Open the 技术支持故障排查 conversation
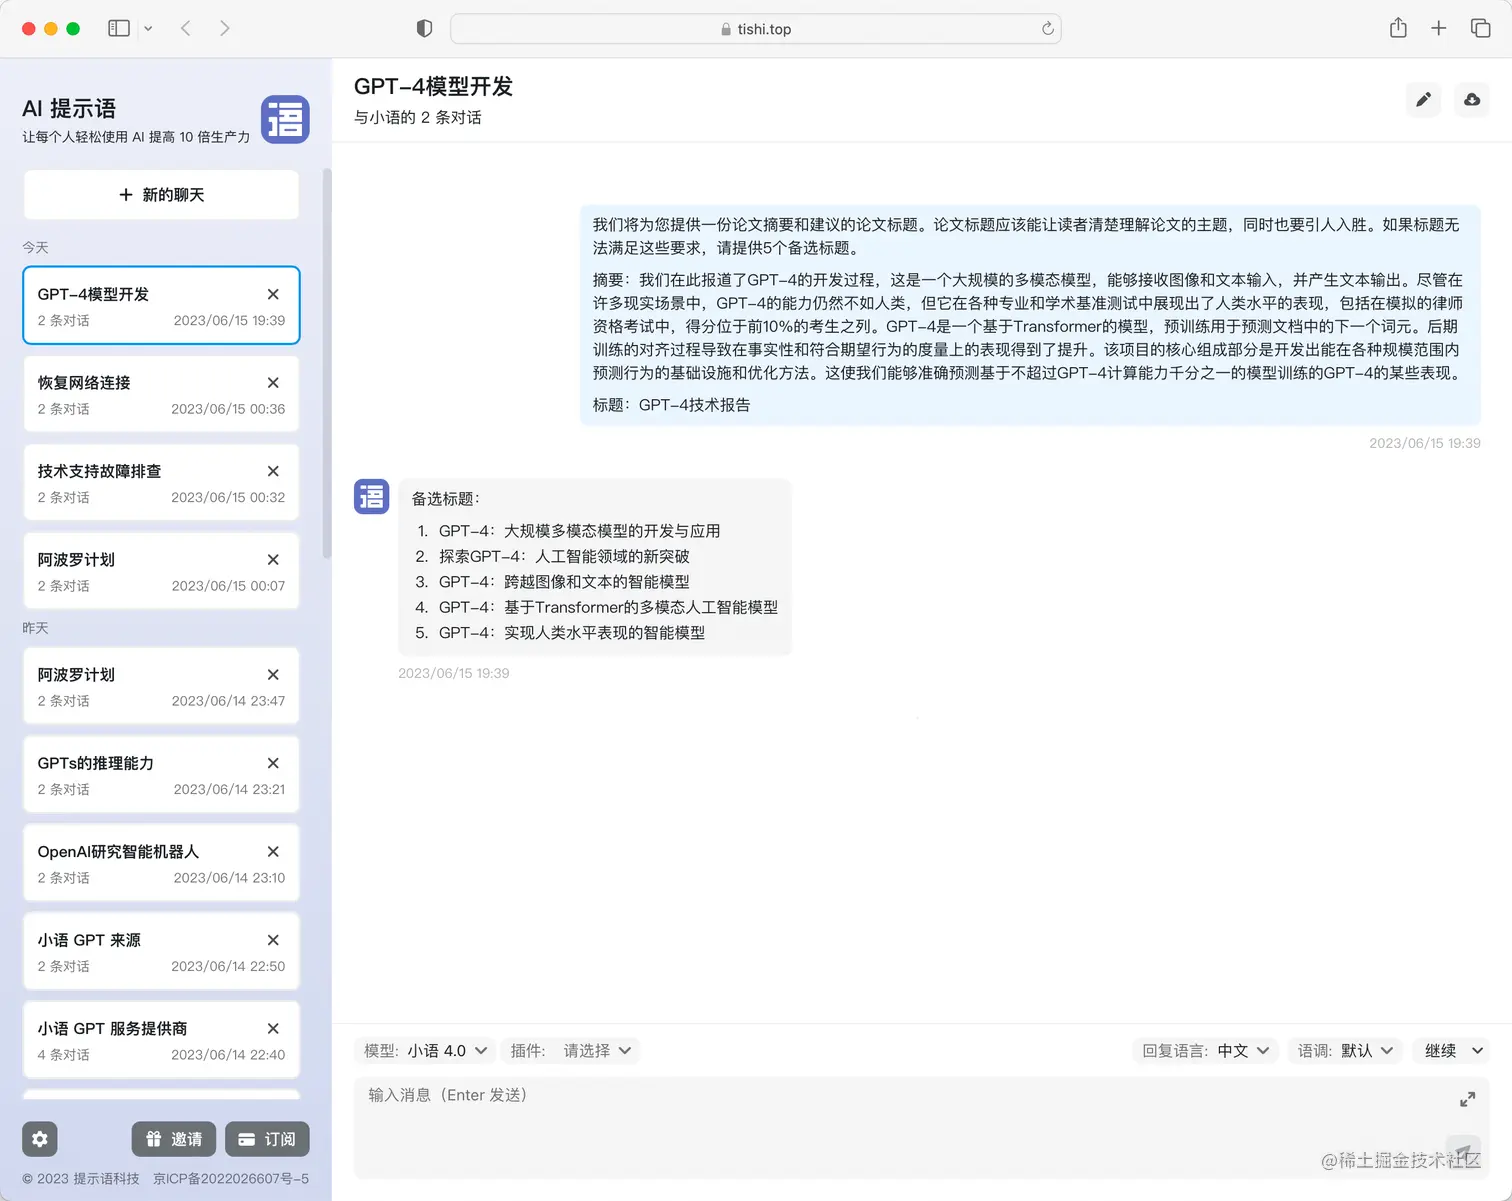Image resolution: width=1512 pixels, height=1201 pixels. coord(161,483)
